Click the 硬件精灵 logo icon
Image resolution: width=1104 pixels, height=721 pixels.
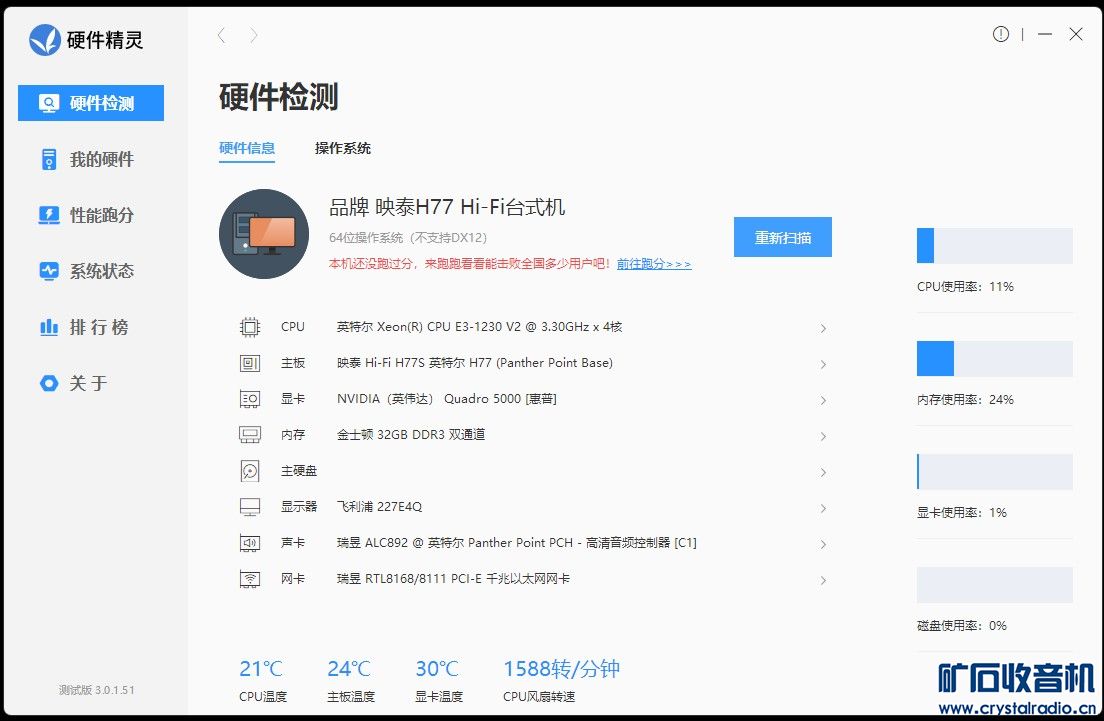pos(44,39)
